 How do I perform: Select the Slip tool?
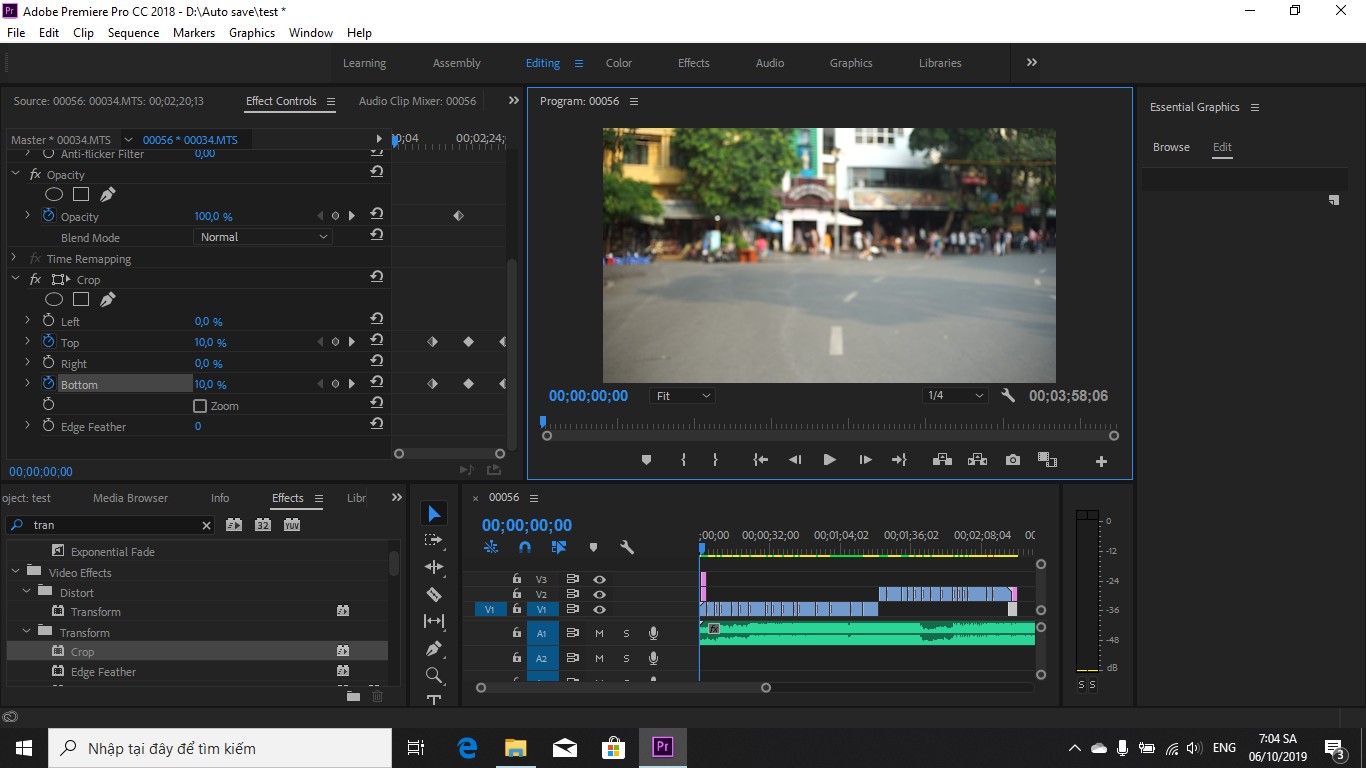pyautogui.click(x=434, y=621)
